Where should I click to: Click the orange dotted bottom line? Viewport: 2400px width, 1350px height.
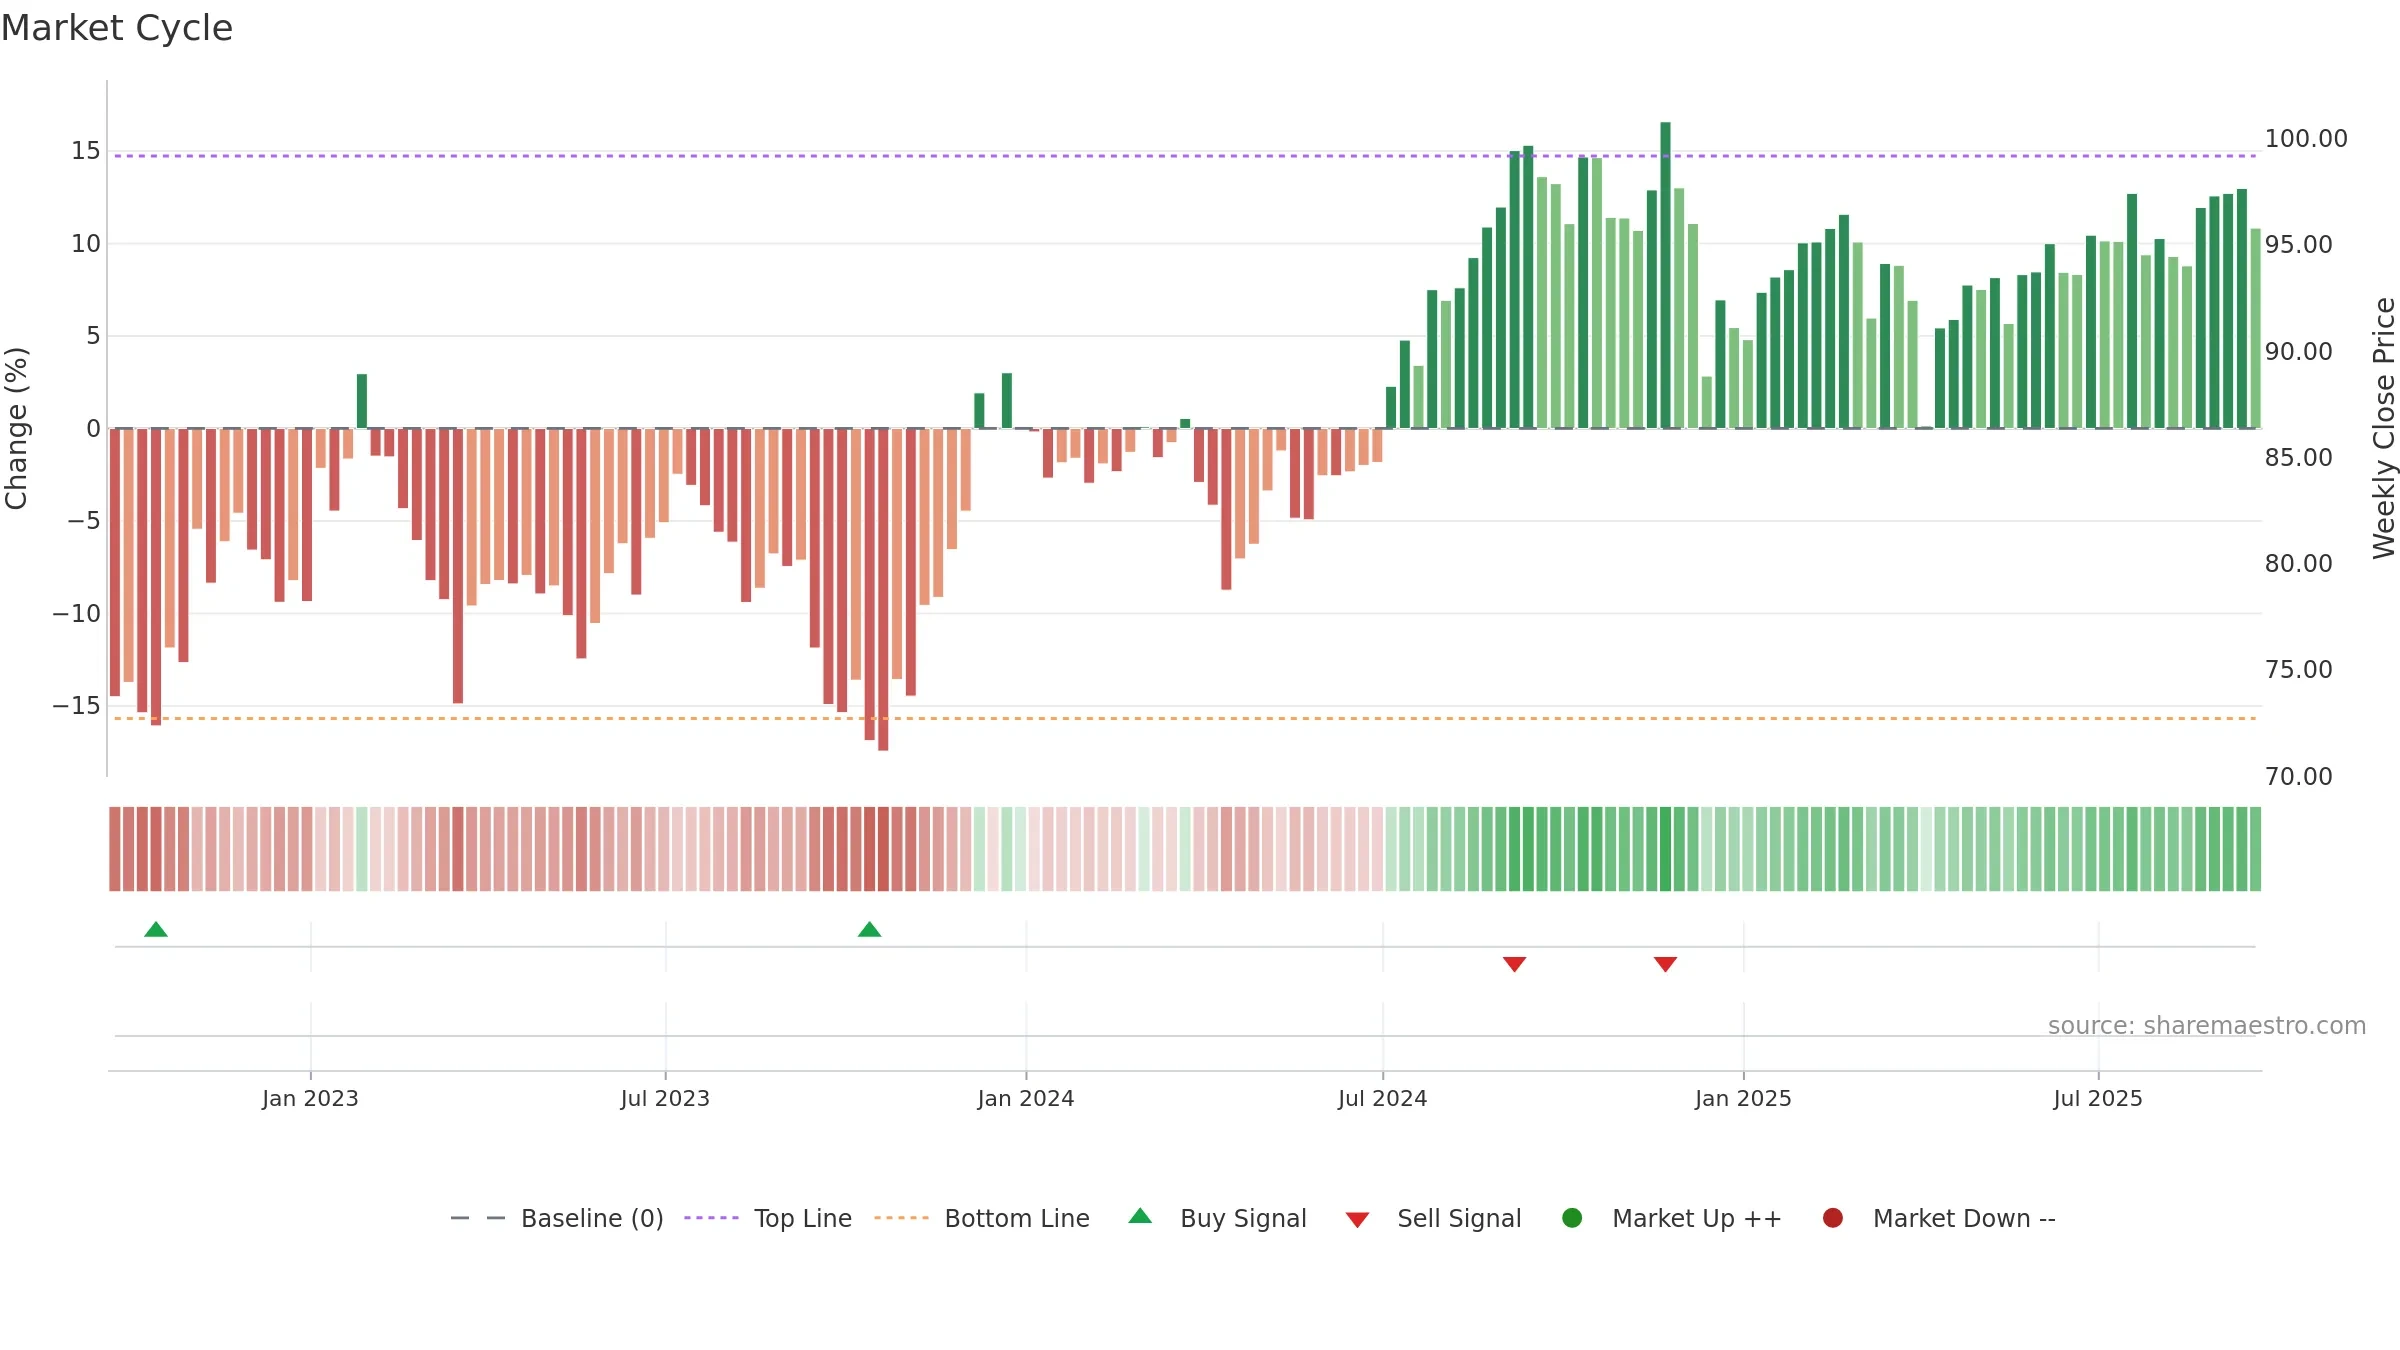coord(1185,718)
